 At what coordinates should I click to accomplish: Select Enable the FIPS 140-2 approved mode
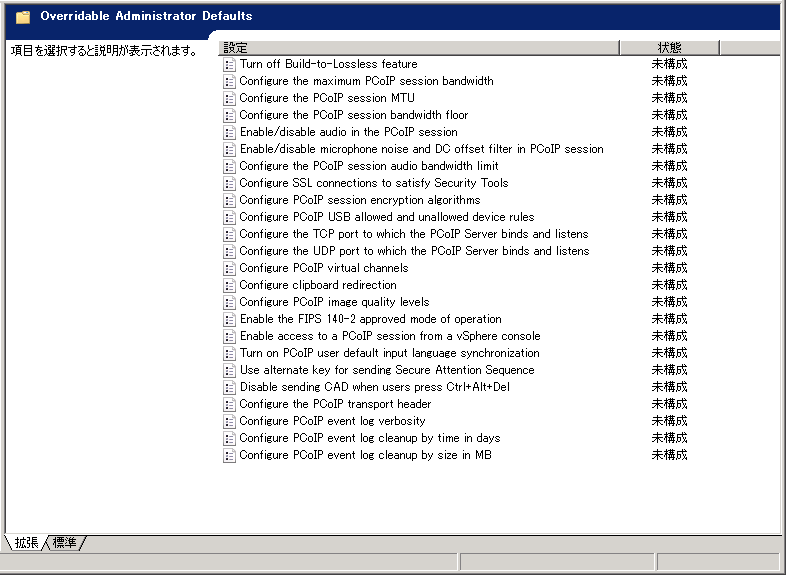coord(370,320)
